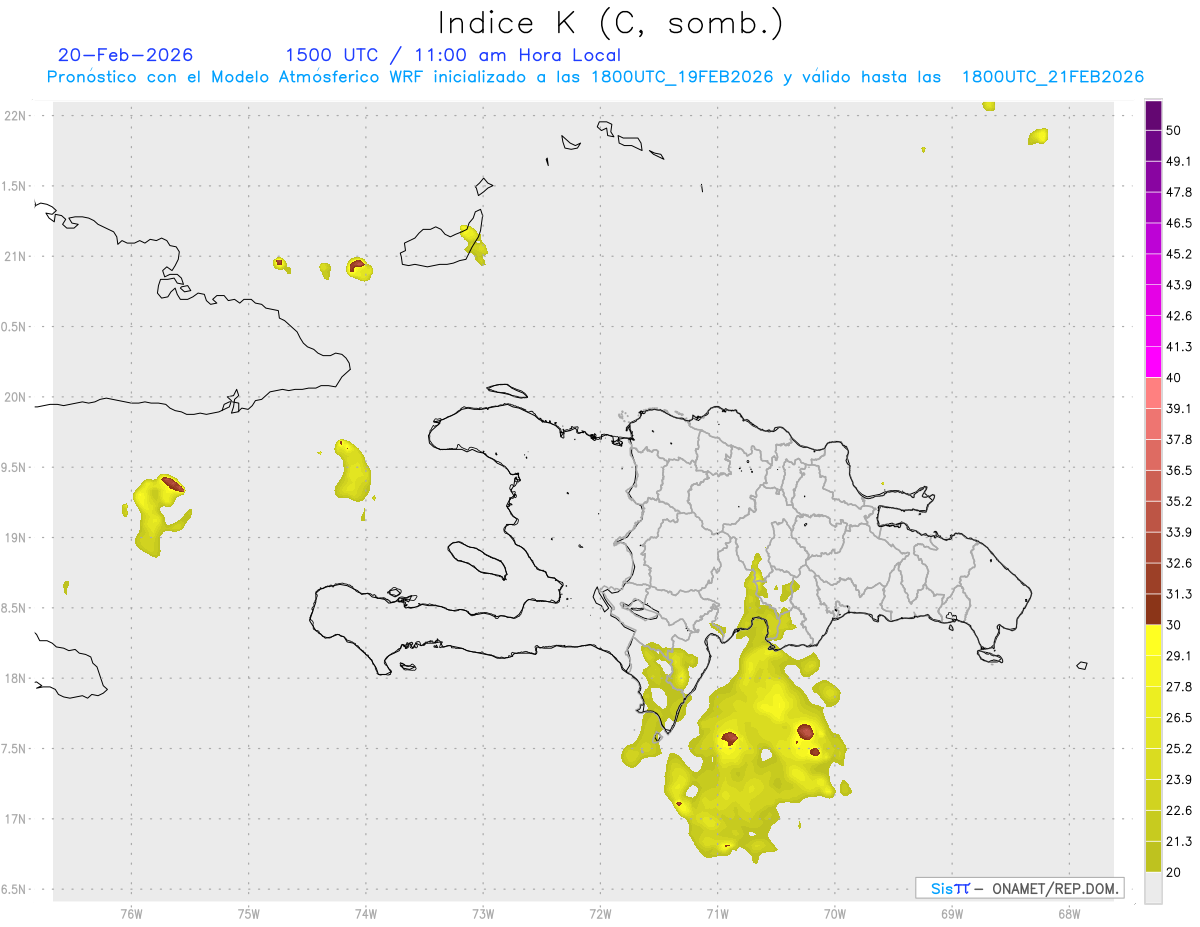This screenshot has width=1200, height=927.
Task: Select the '20-Feb-2026' date text
Action: point(126,55)
